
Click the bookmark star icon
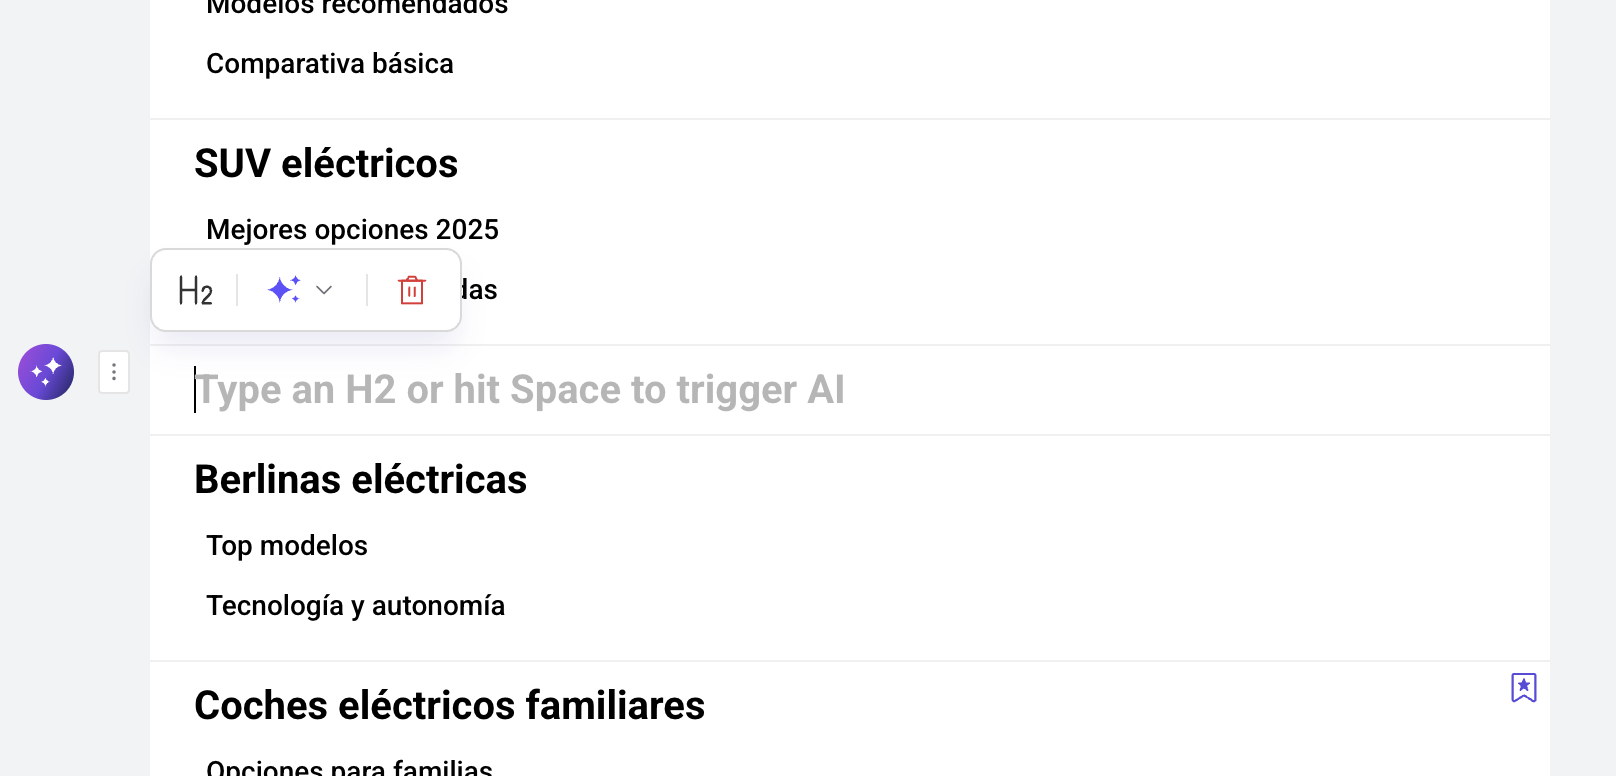1523,687
